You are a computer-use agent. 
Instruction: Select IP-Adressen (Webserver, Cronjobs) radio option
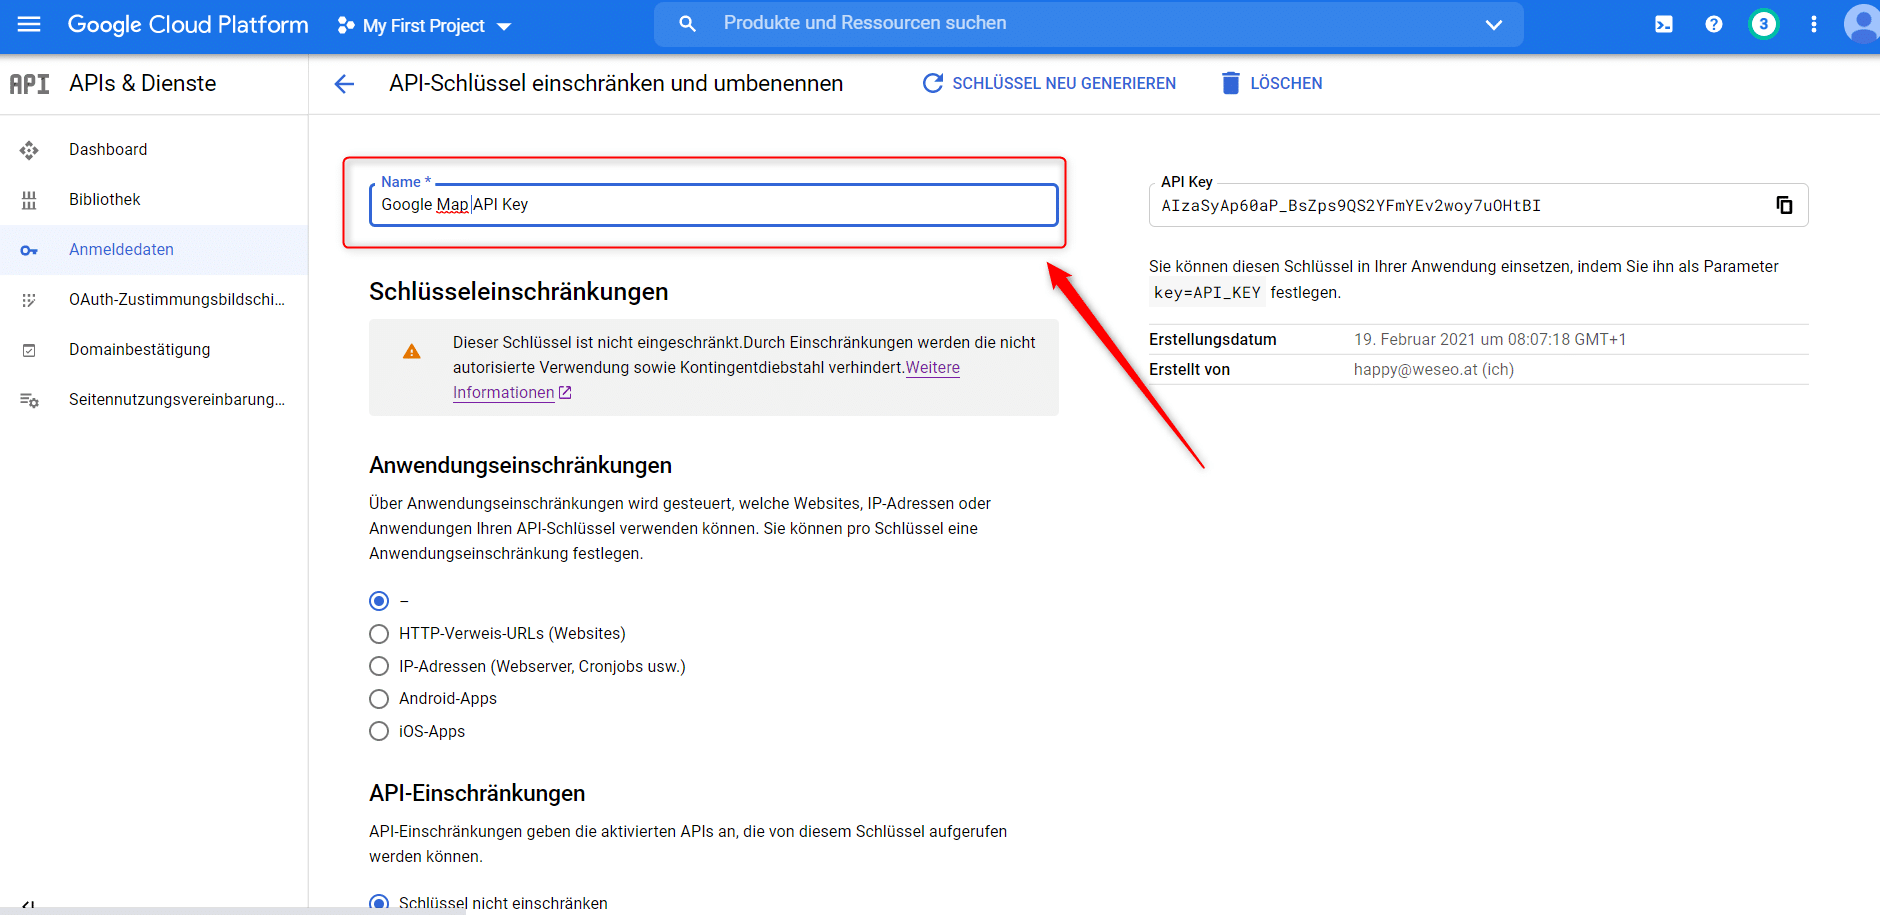379,667
